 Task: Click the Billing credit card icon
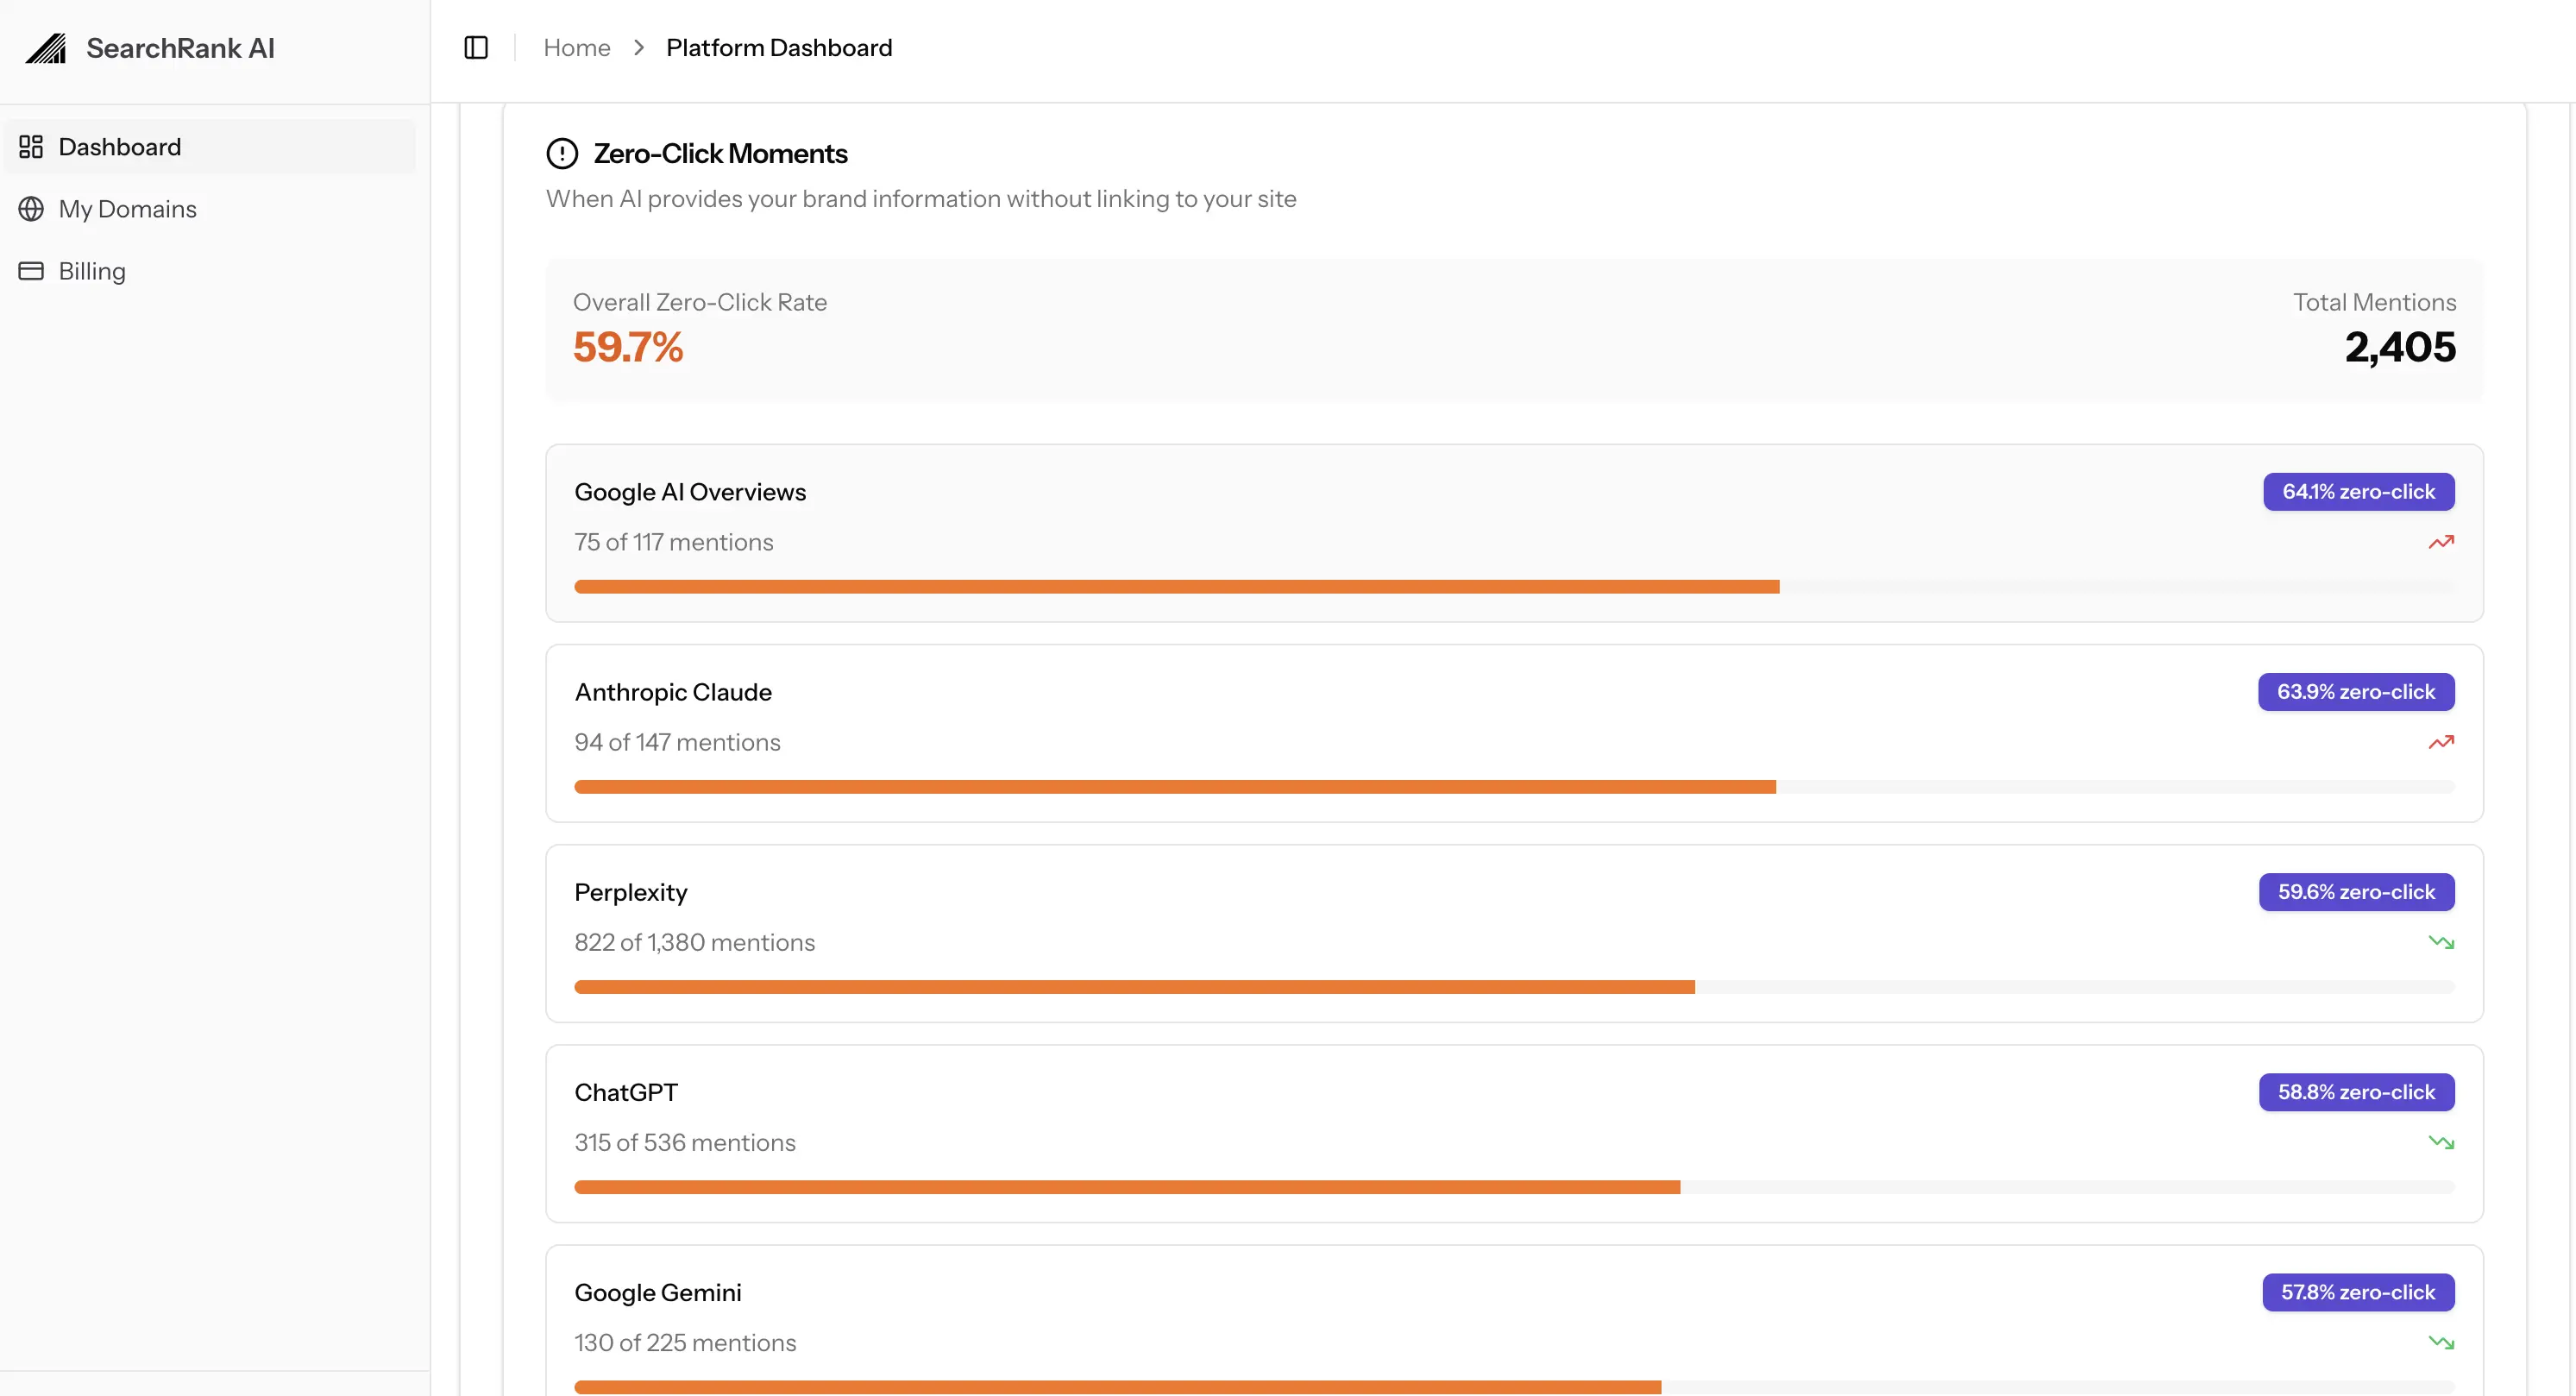(x=31, y=271)
